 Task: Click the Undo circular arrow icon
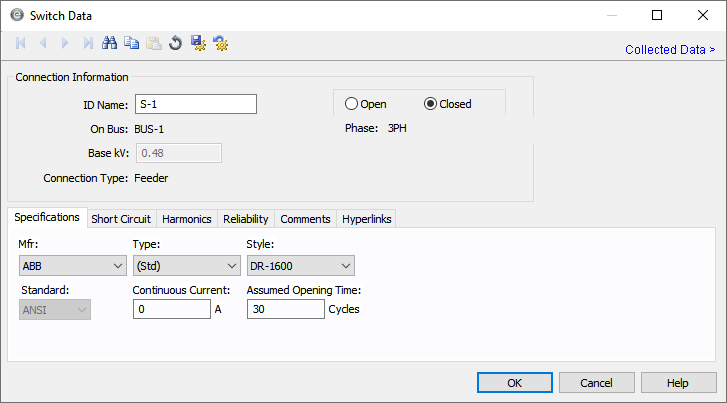point(175,43)
